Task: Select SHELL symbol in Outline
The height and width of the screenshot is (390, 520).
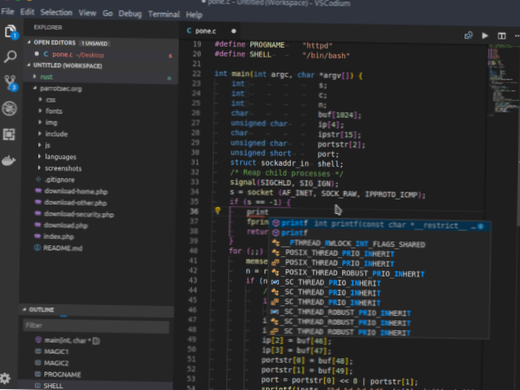Action: pos(53,385)
